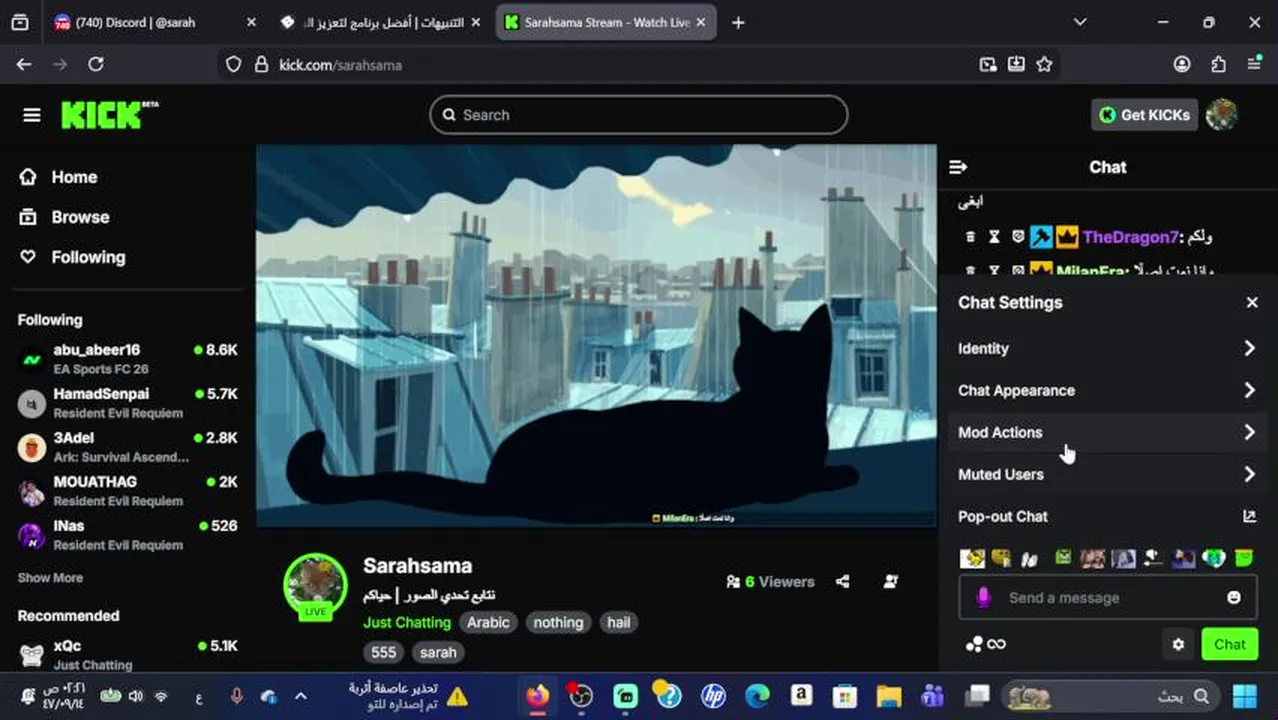Select the sarah tag
Image resolution: width=1278 pixels, height=720 pixels.
click(x=438, y=652)
